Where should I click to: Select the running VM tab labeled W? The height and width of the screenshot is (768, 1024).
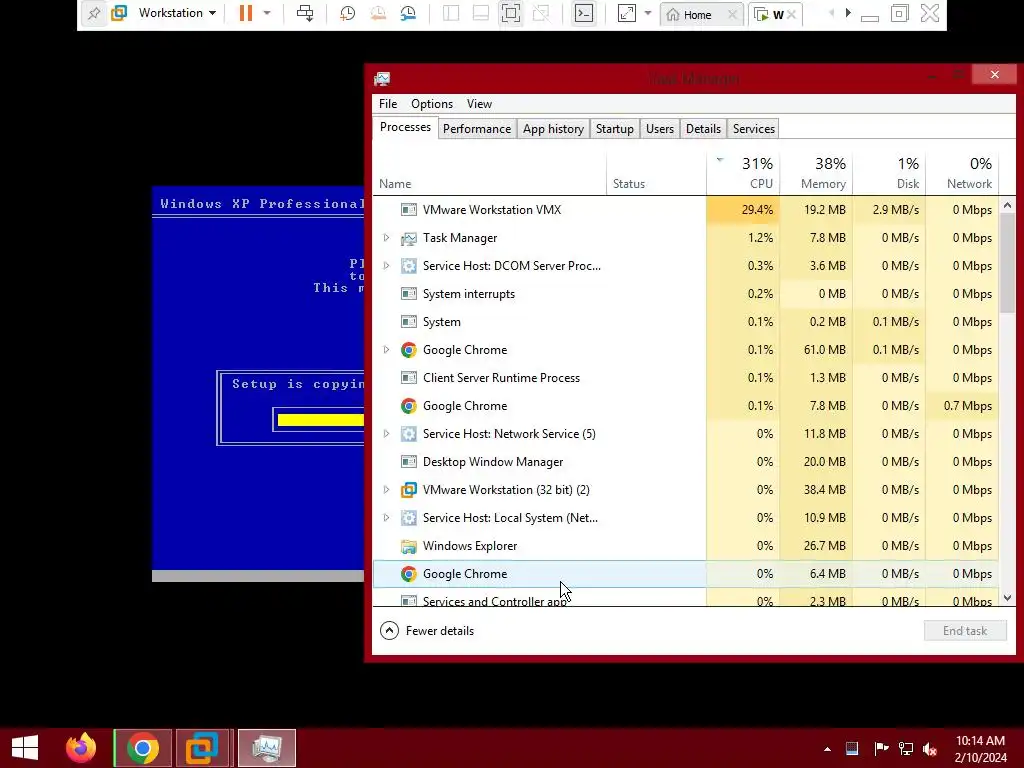tap(769, 14)
